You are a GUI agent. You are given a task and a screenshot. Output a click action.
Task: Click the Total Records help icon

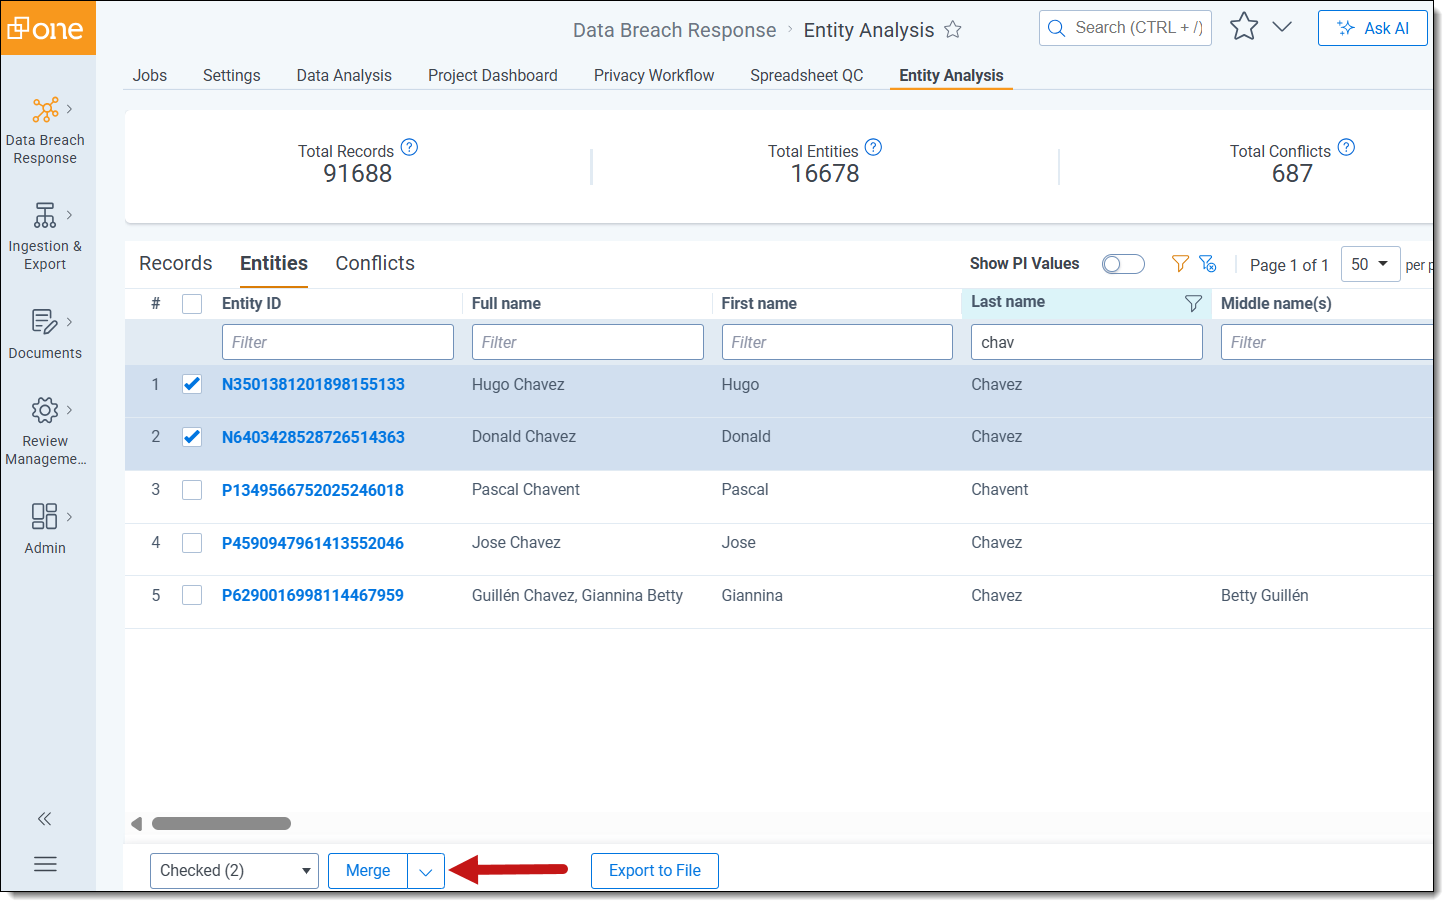(x=409, y=148)
